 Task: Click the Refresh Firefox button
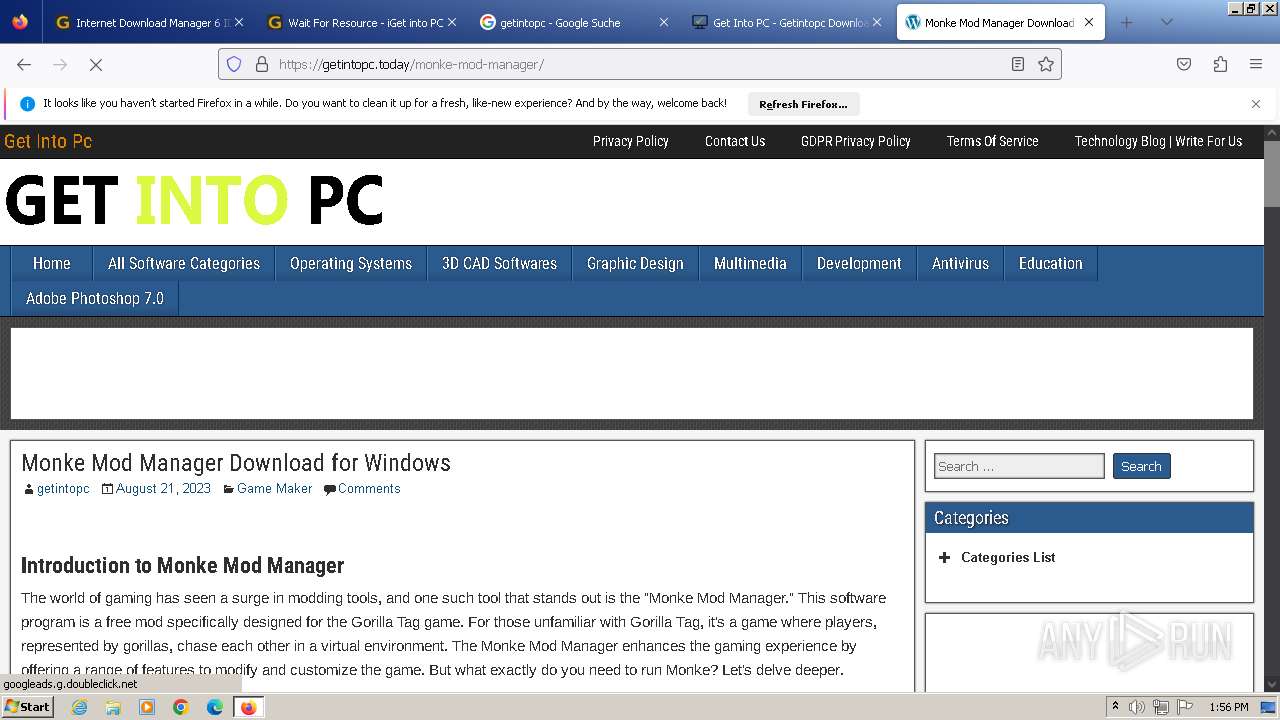803,104
